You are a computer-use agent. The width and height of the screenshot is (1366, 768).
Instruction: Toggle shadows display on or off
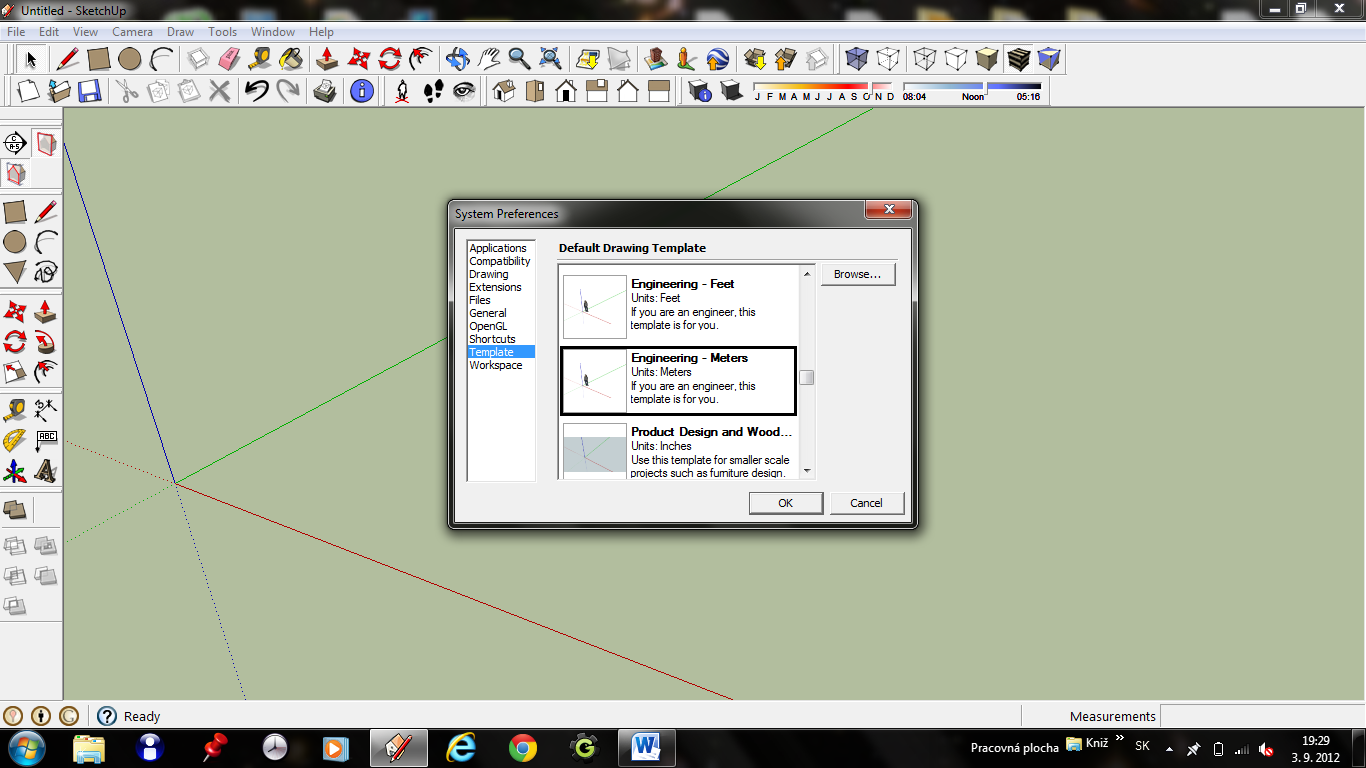click(731, 92)
